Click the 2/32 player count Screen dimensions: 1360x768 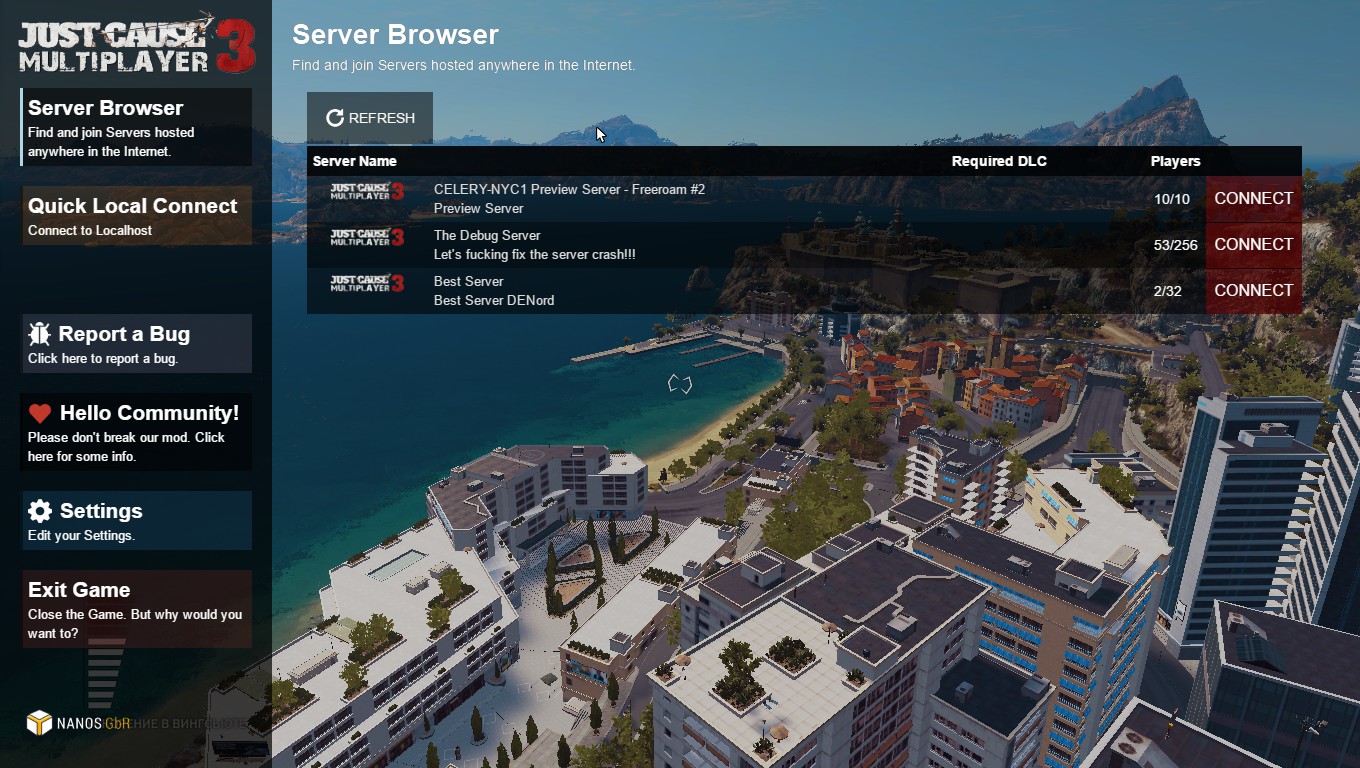(1168, 291)
